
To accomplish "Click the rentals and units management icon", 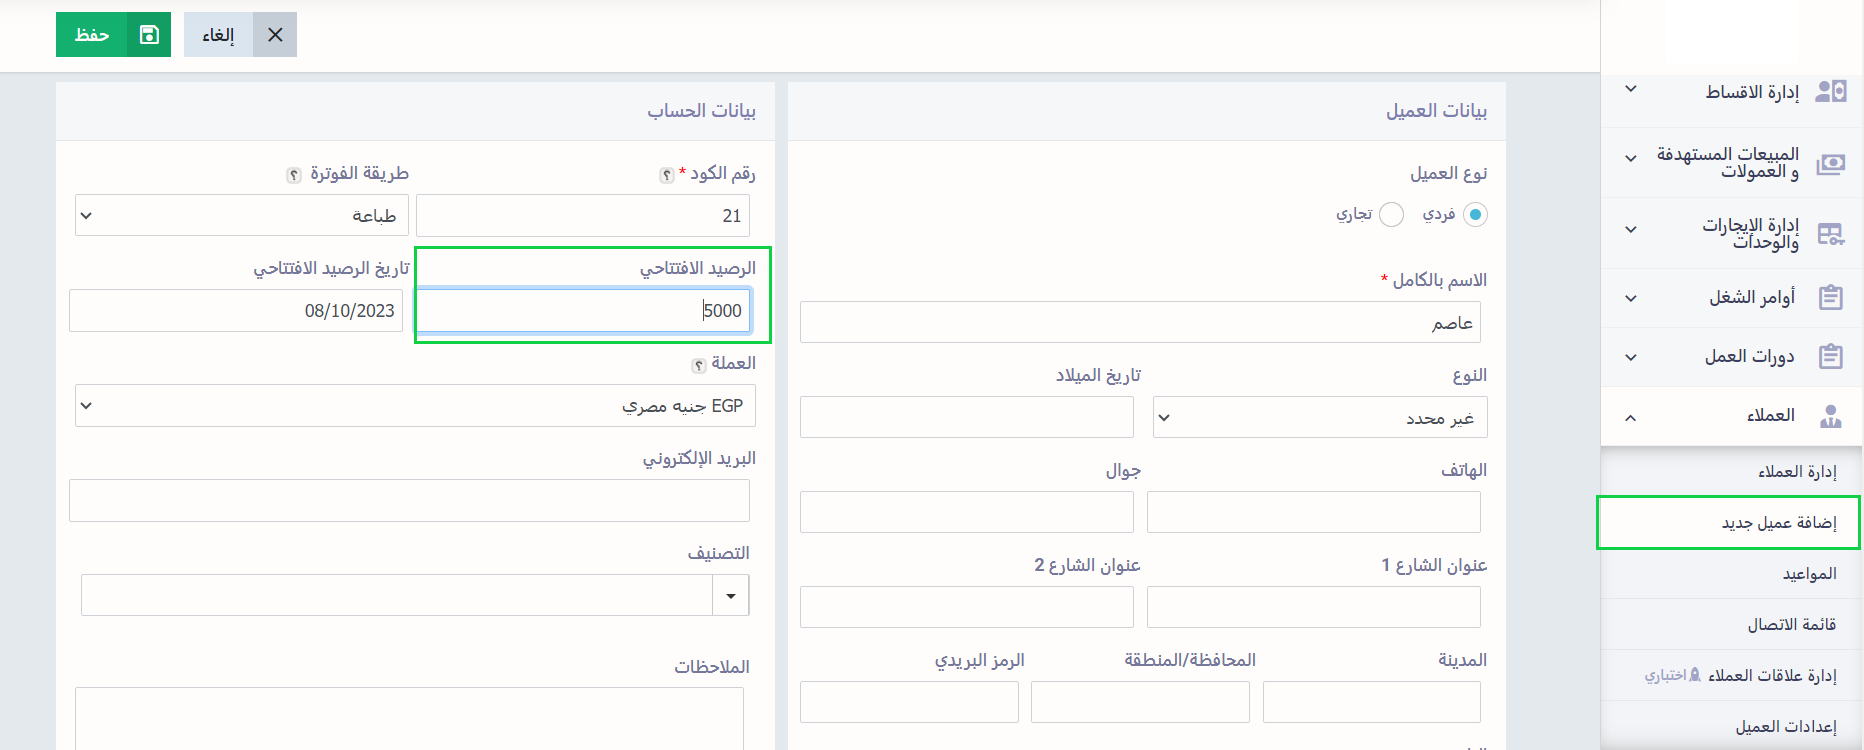I will point(1830,234).
